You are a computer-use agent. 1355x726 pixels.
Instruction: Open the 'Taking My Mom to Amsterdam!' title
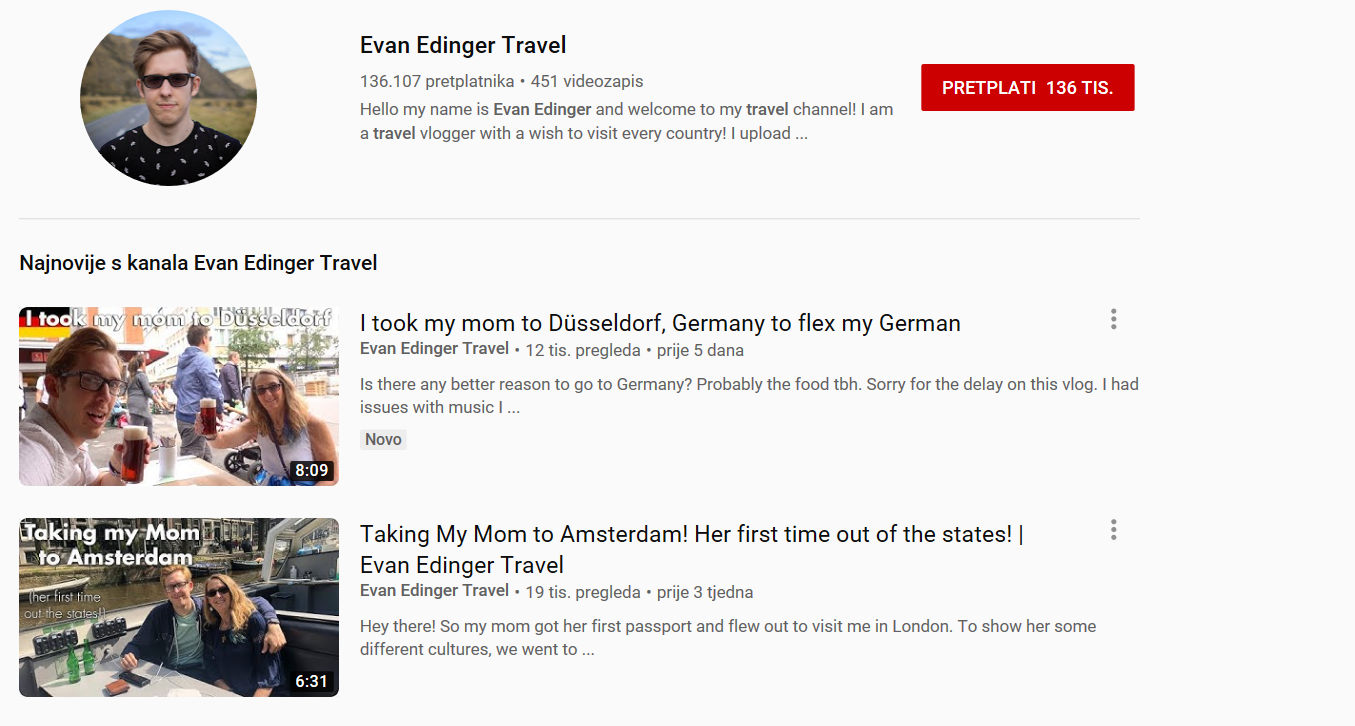click(692, 549)
